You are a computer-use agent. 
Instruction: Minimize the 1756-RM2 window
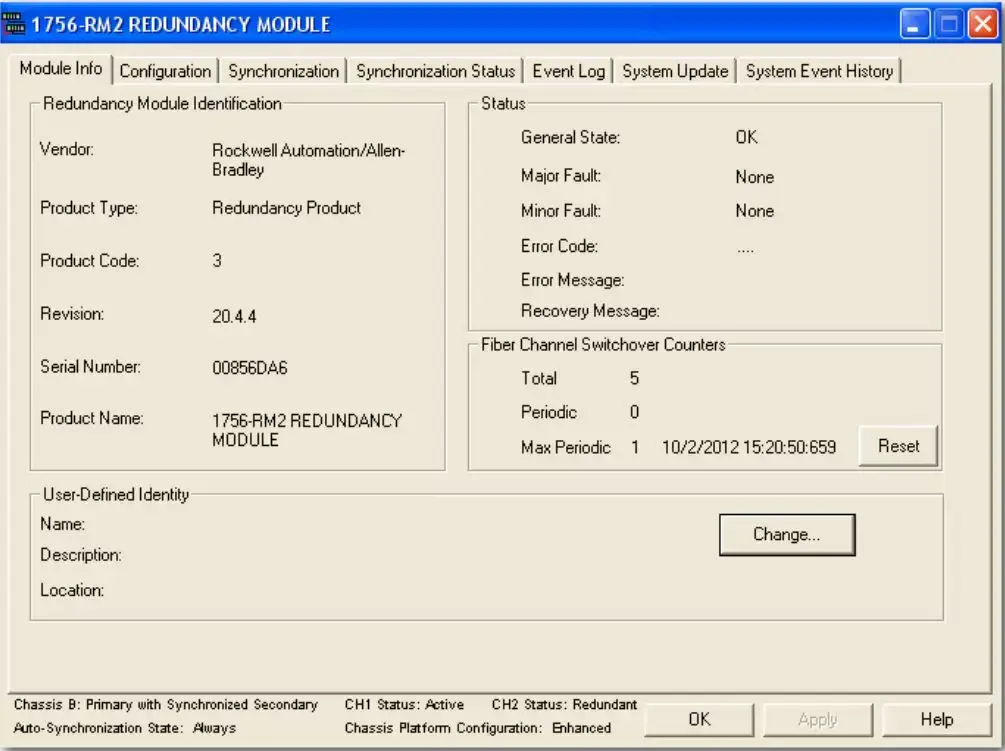915,24
